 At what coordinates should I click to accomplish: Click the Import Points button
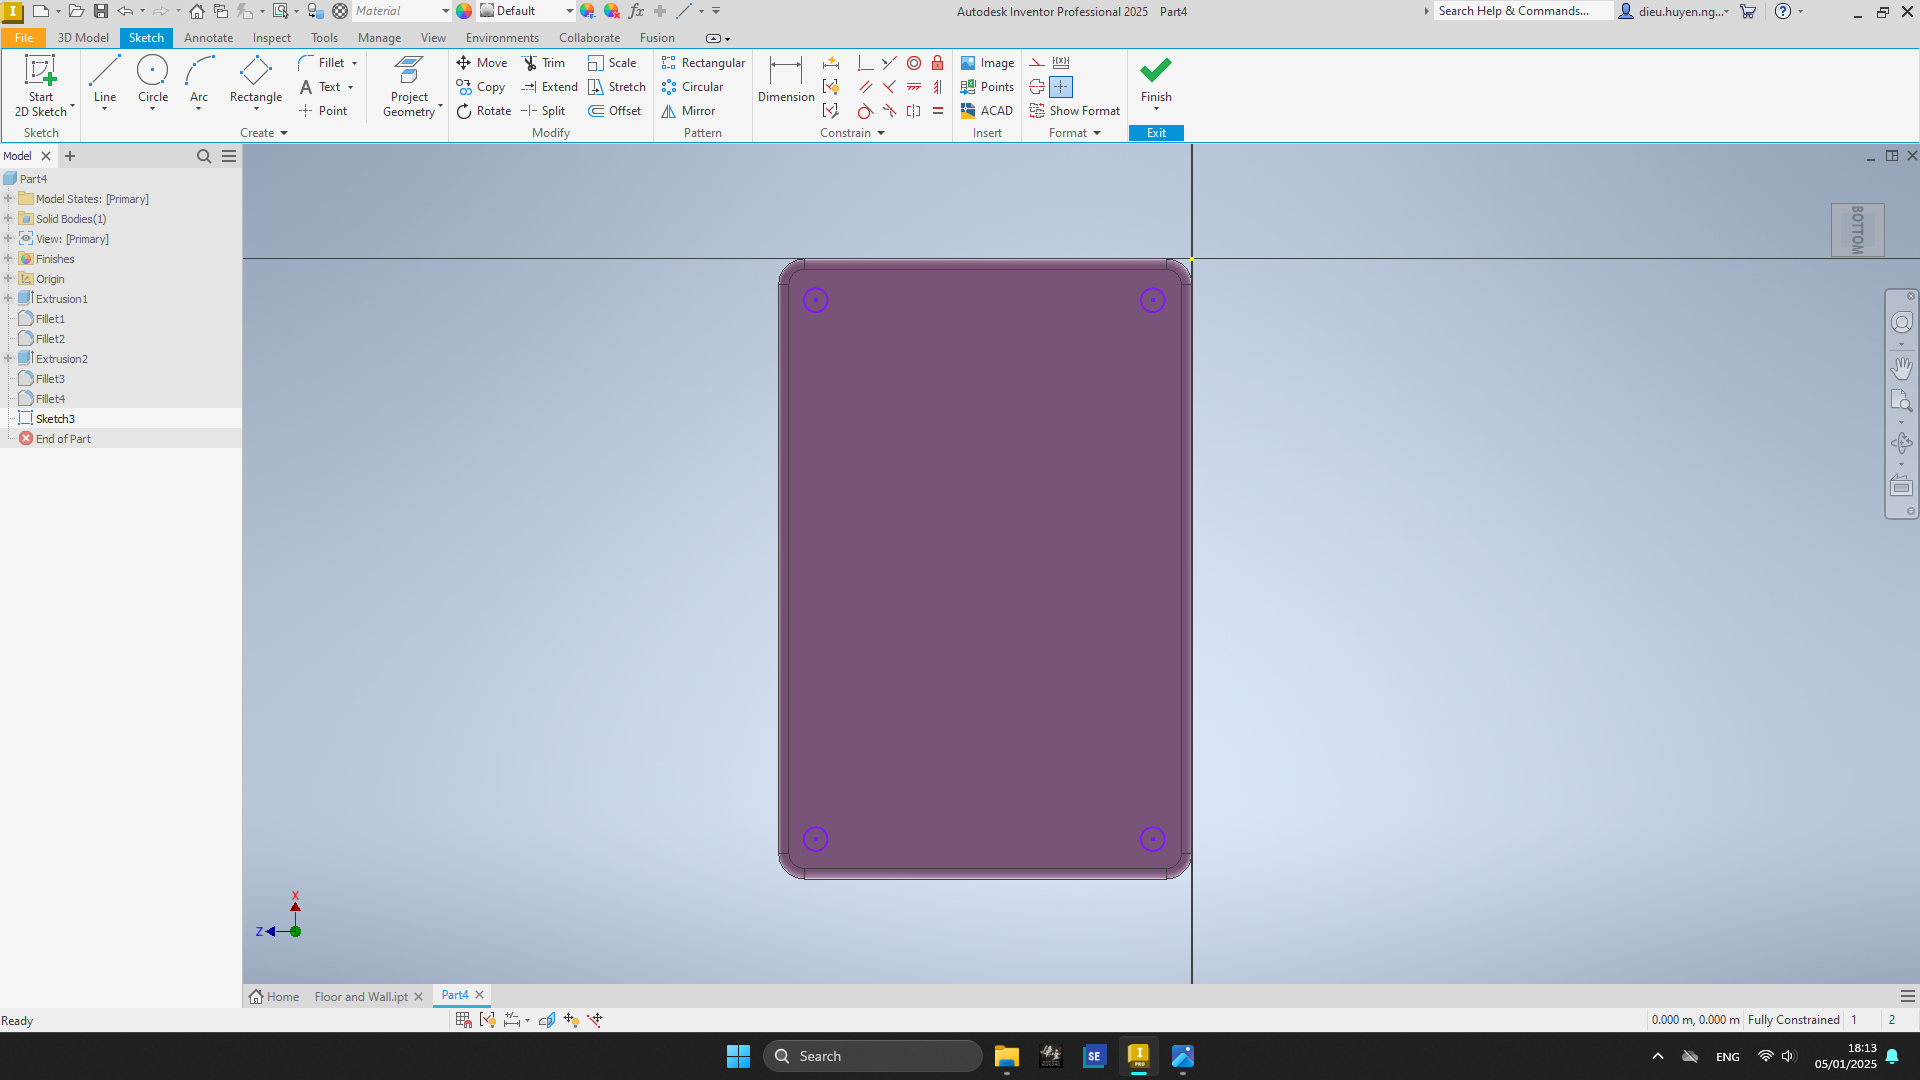[987, 87]
